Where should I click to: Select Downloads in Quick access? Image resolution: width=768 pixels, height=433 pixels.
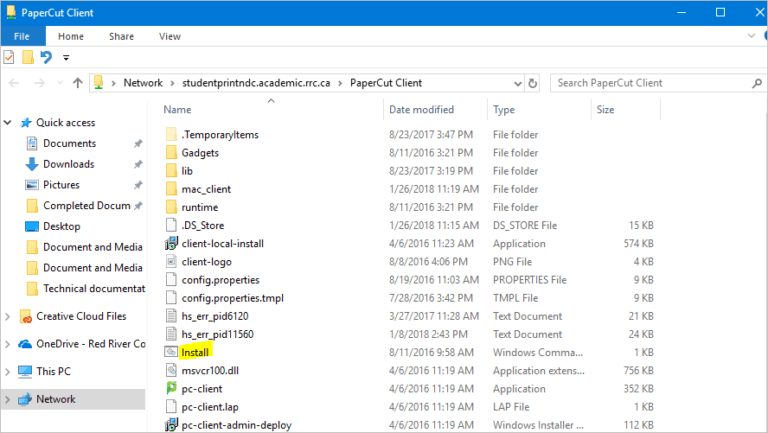(68, 164)
